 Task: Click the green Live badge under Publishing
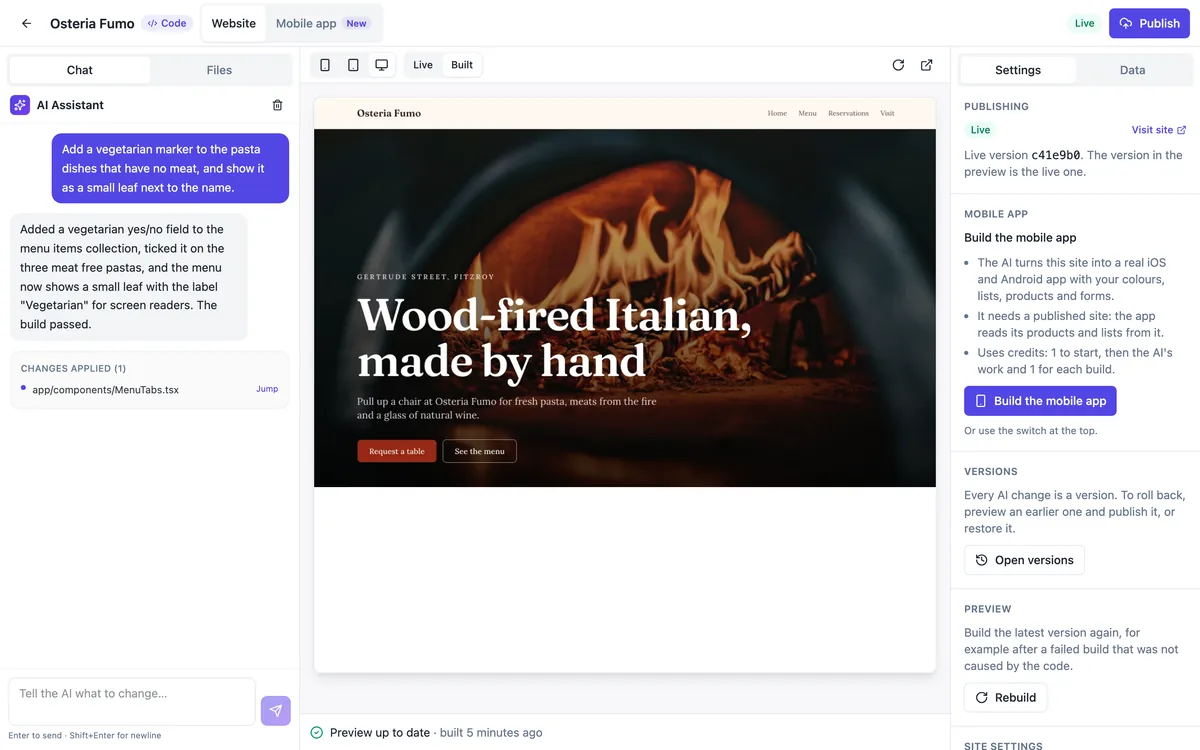click(x=980, y=130)
